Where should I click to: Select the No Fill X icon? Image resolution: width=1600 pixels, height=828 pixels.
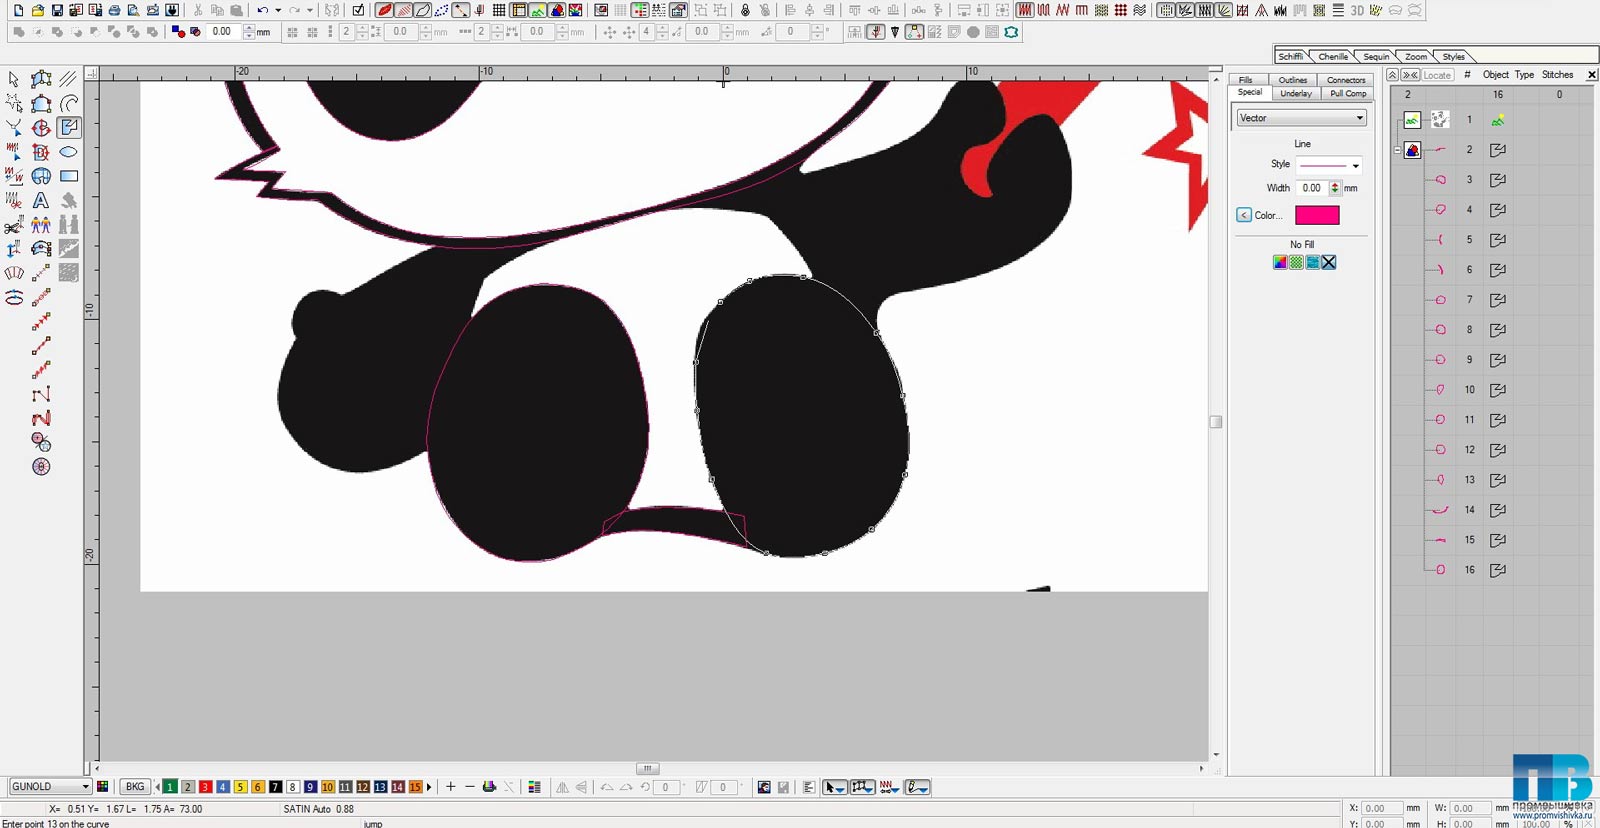click(x=1329, y=263)
